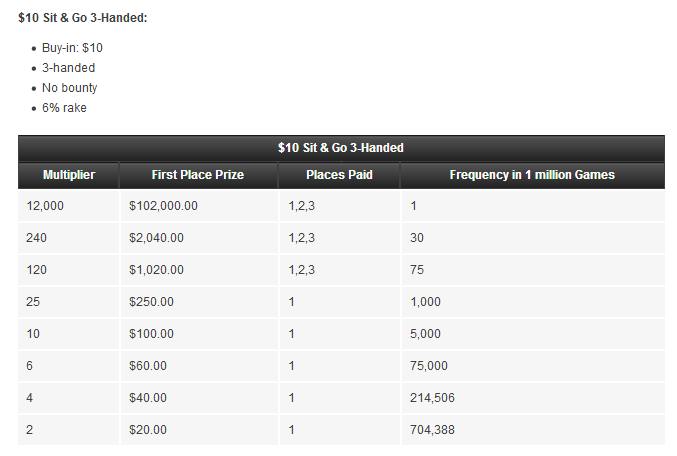Click the frequency value 214,506
This screenshot has width=677, height=456.
pos(432,398)
